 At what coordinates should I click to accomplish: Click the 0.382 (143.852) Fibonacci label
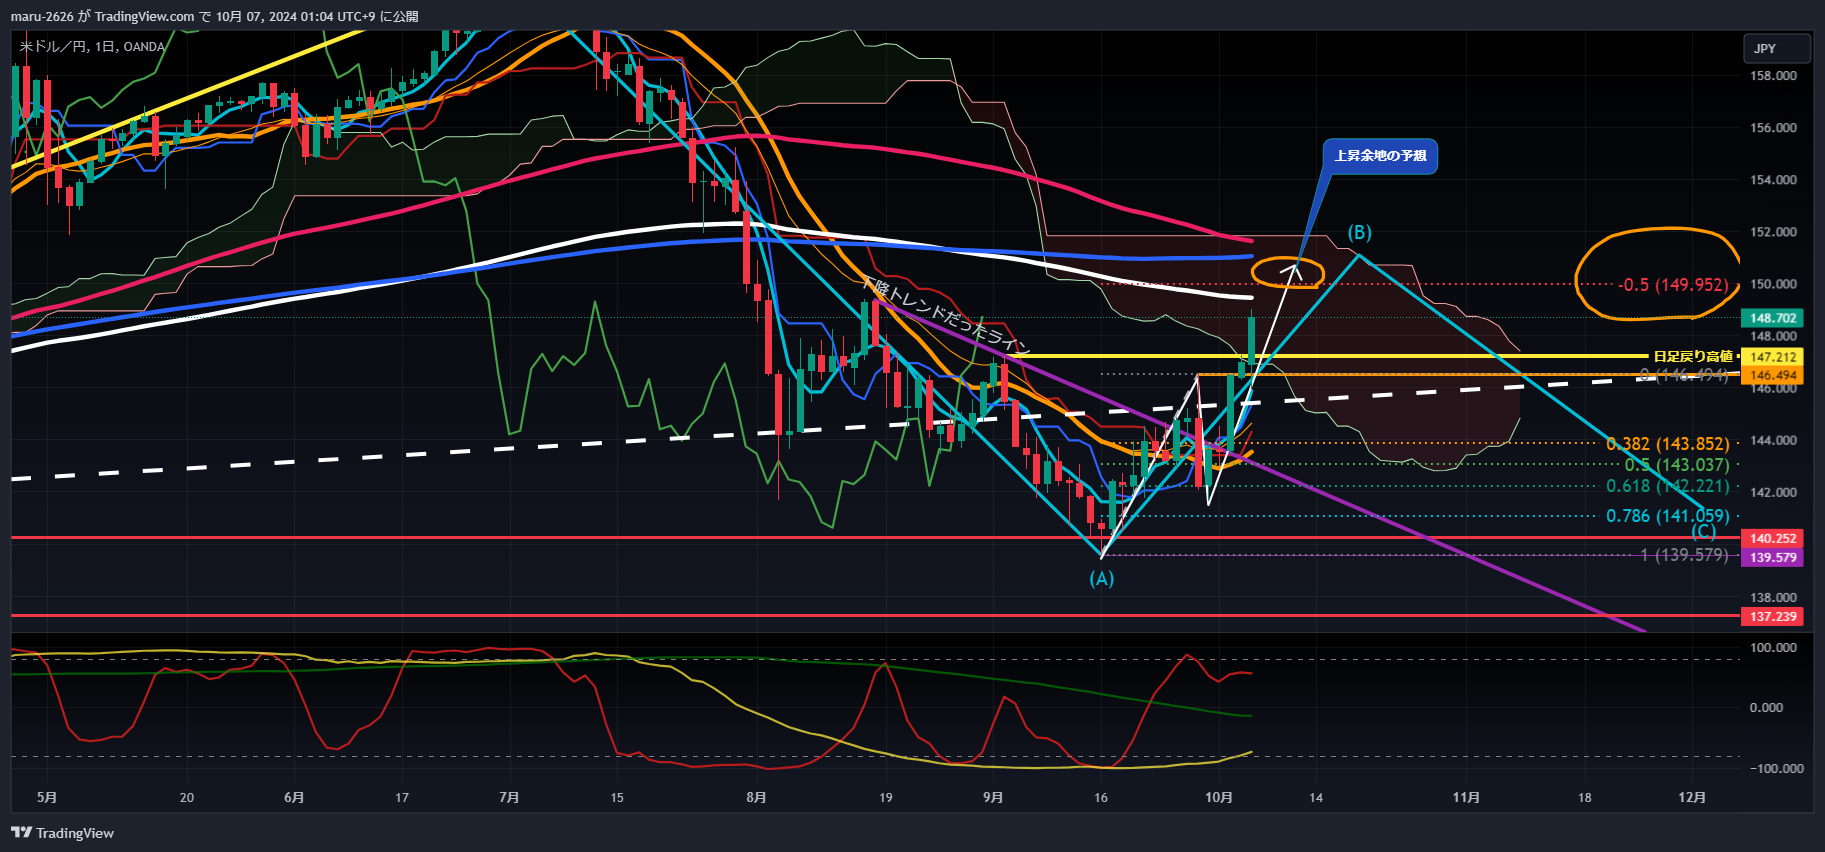pyautogui.click(x=1668, y=444)
